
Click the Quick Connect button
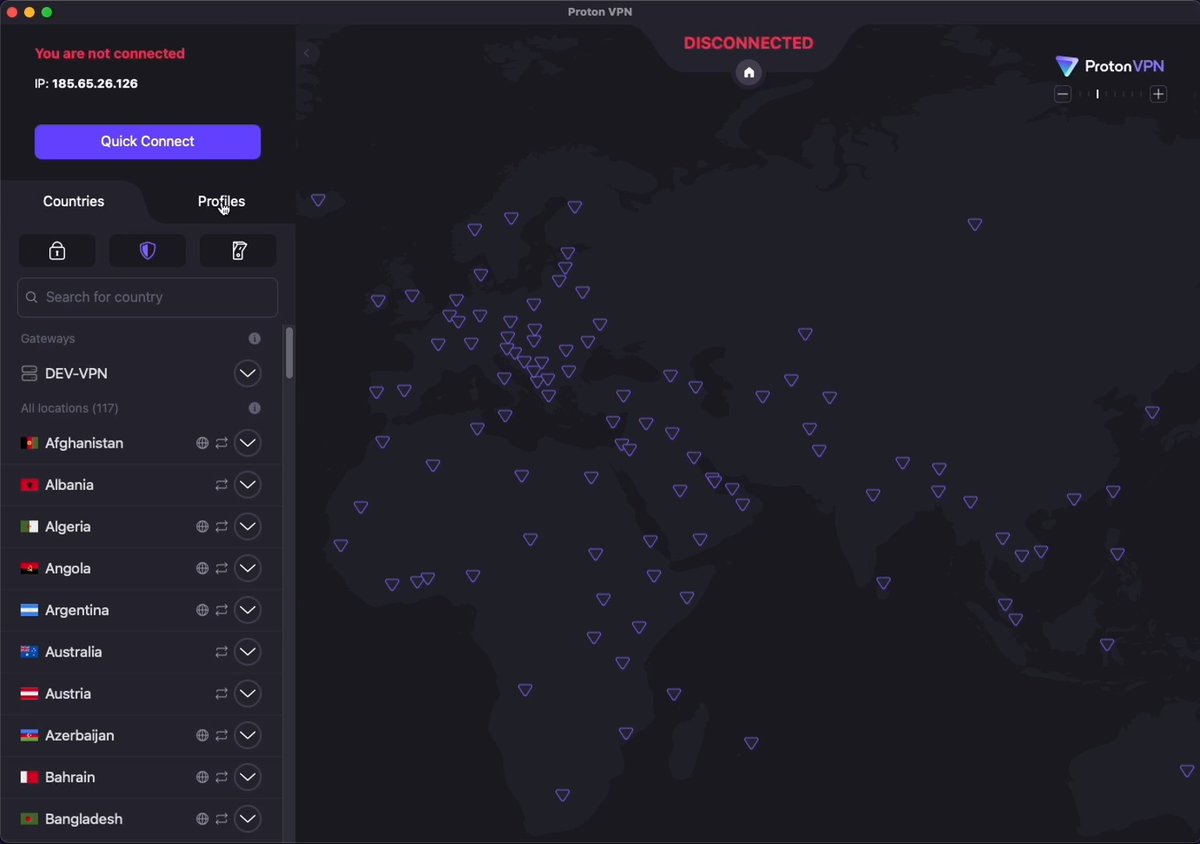[148, 141]
